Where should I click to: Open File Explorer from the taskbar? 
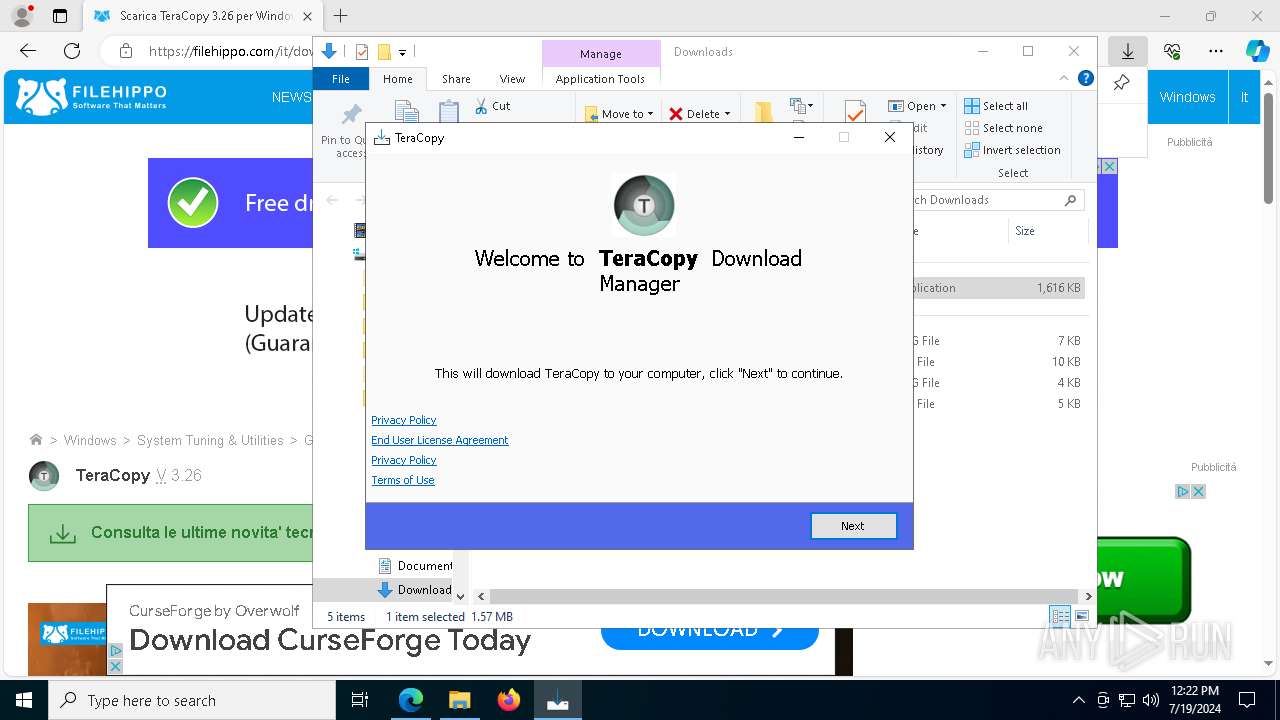point(460,700)
